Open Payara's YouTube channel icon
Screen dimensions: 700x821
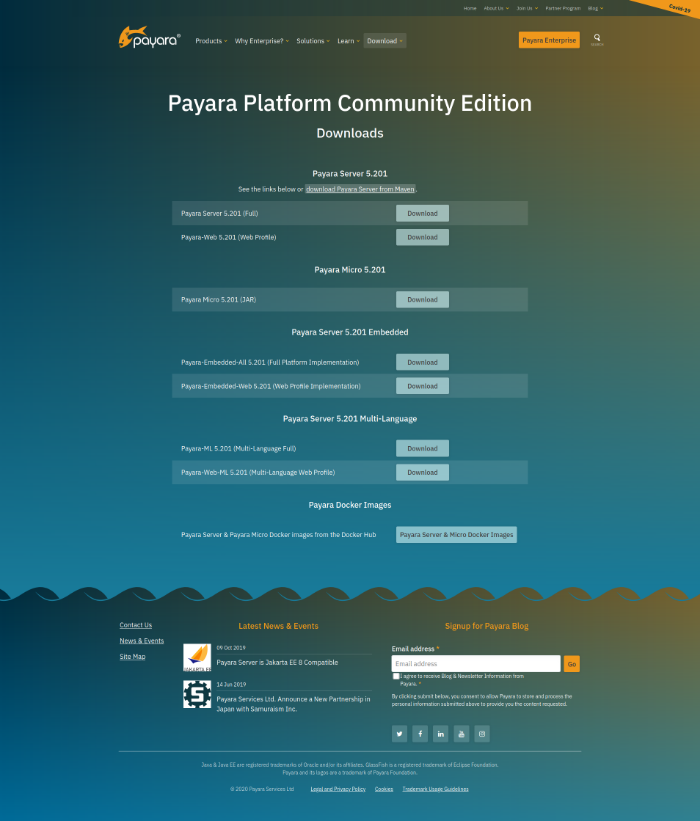click(x=461, y=734)
